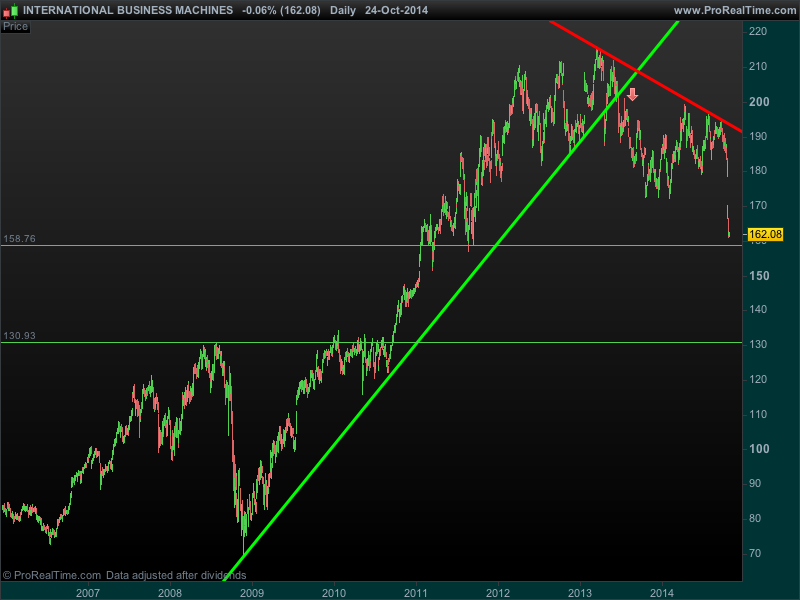Open the www.ProRealTime.com link
The width and height of the screenshot is (800, 600).
click(x=735, y=10)
